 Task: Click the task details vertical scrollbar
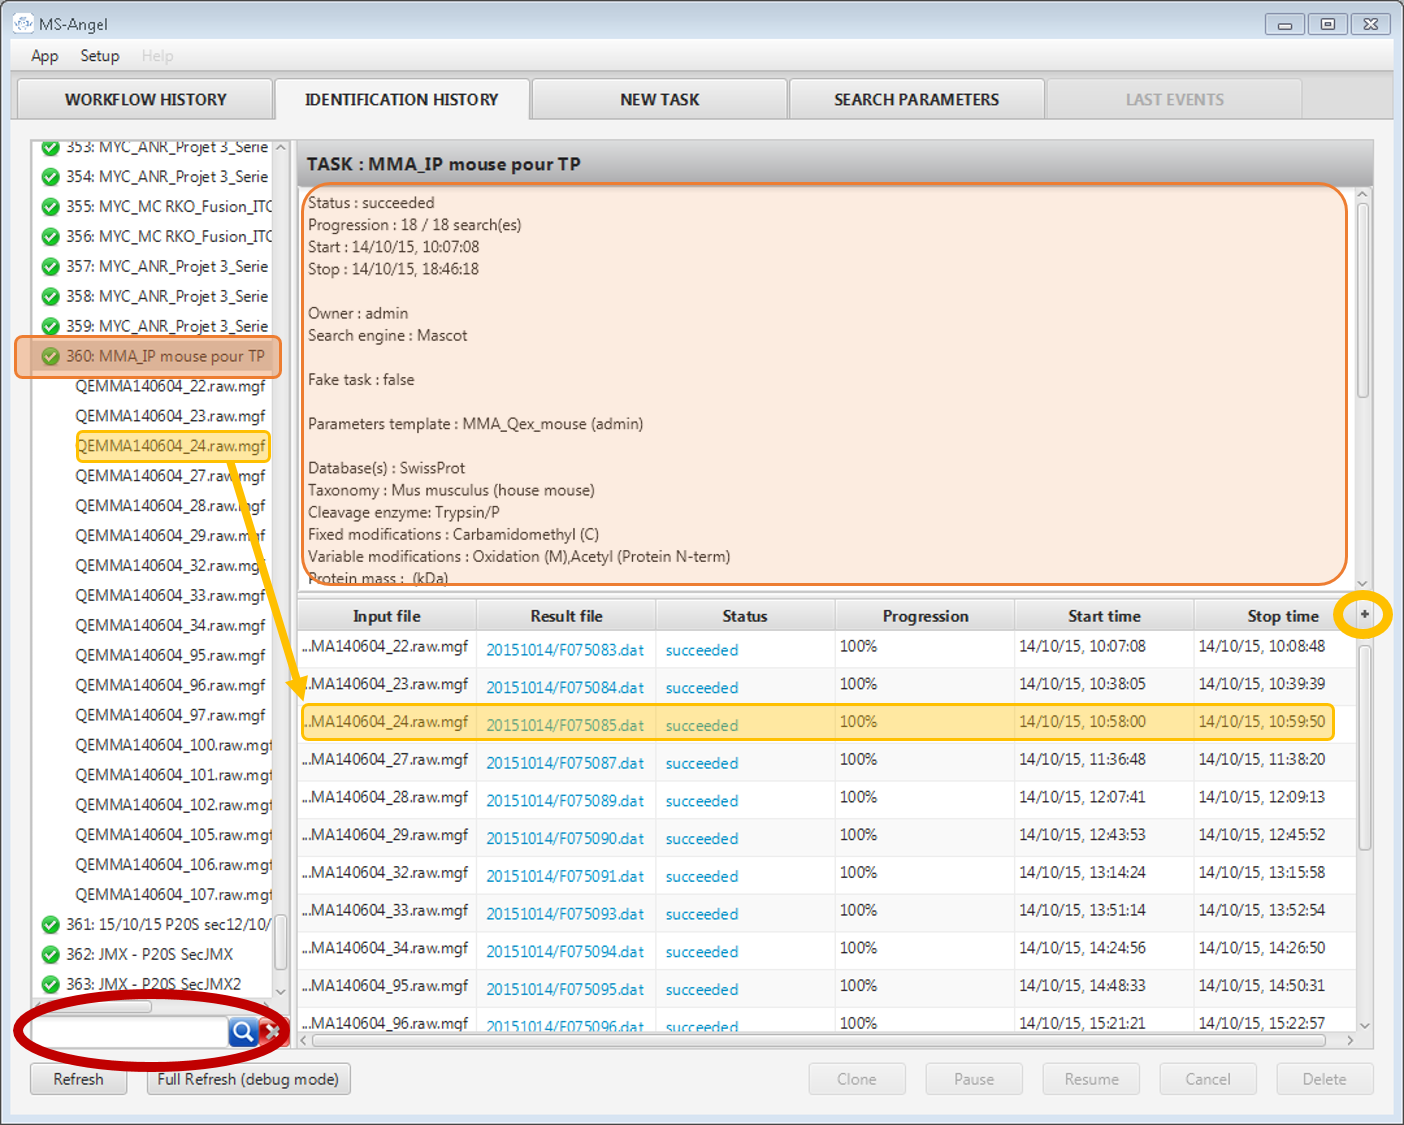click(1362, 300)
